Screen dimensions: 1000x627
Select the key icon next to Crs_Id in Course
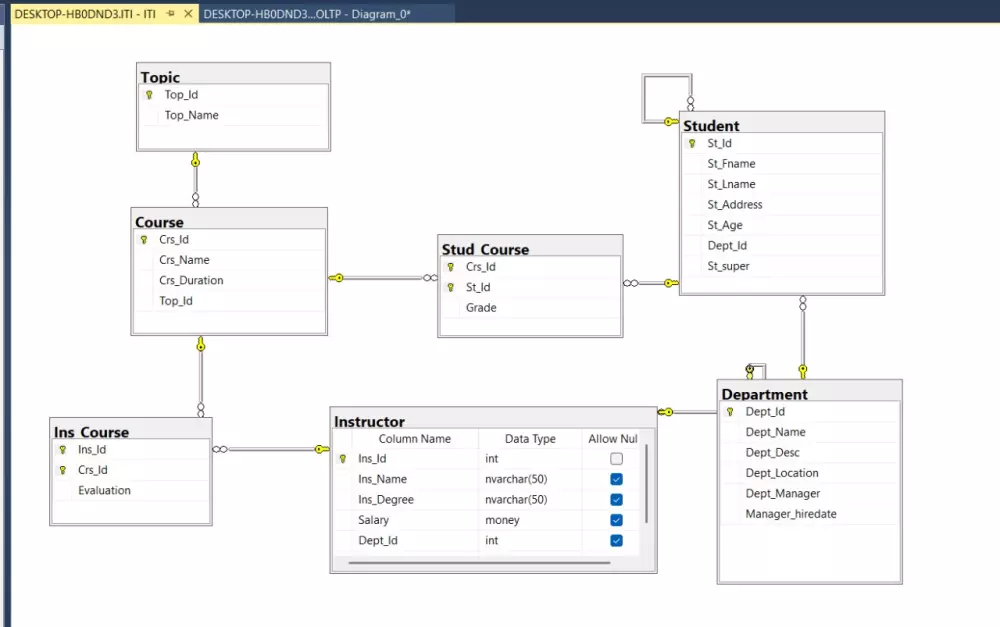[143, 239]
